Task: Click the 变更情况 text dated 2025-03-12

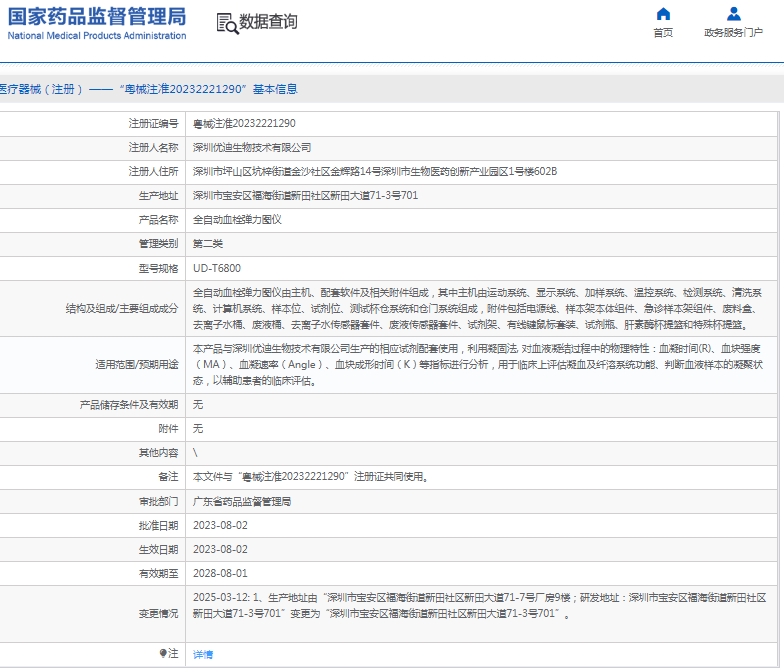Action: (x=480, y=606)
